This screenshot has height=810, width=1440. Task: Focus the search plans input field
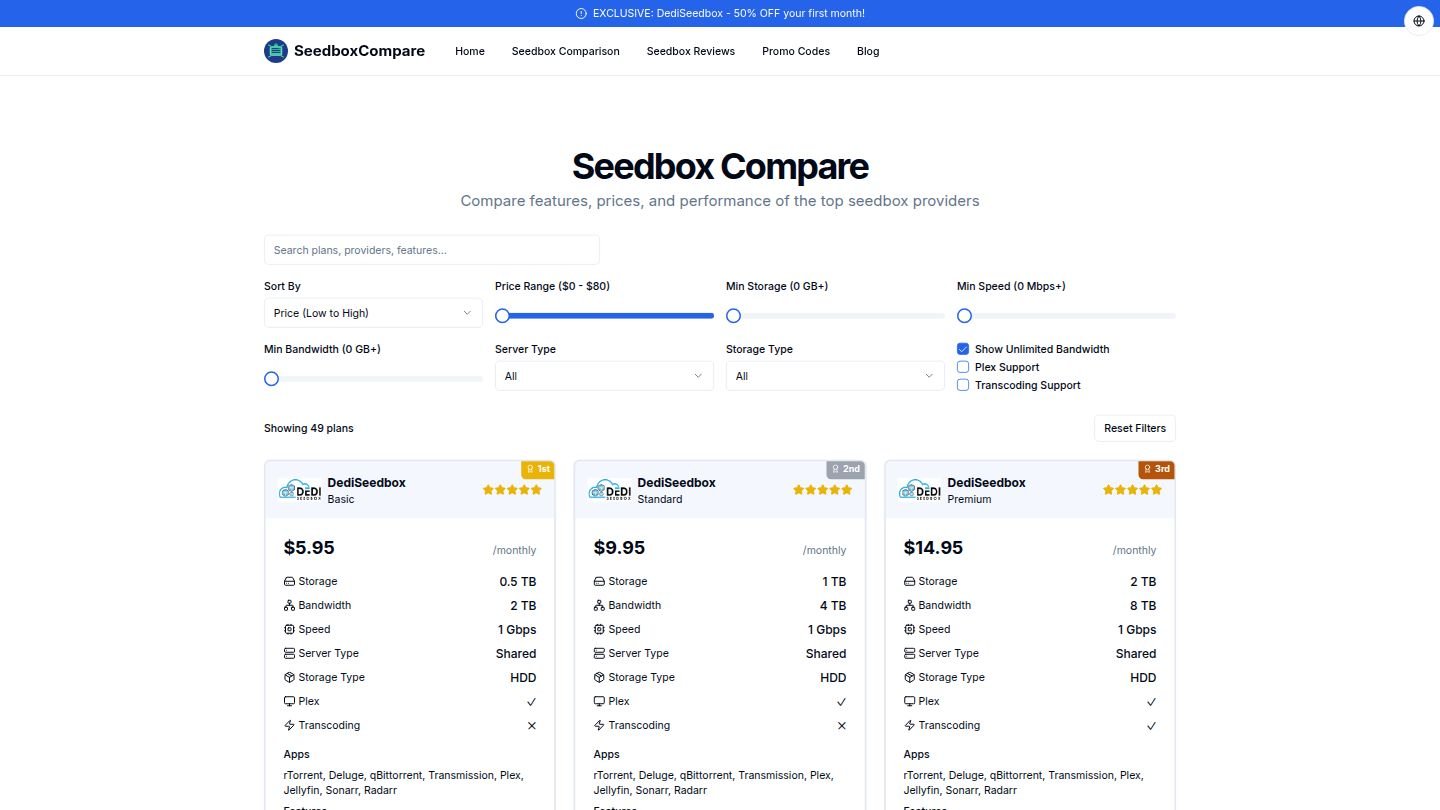432,250
